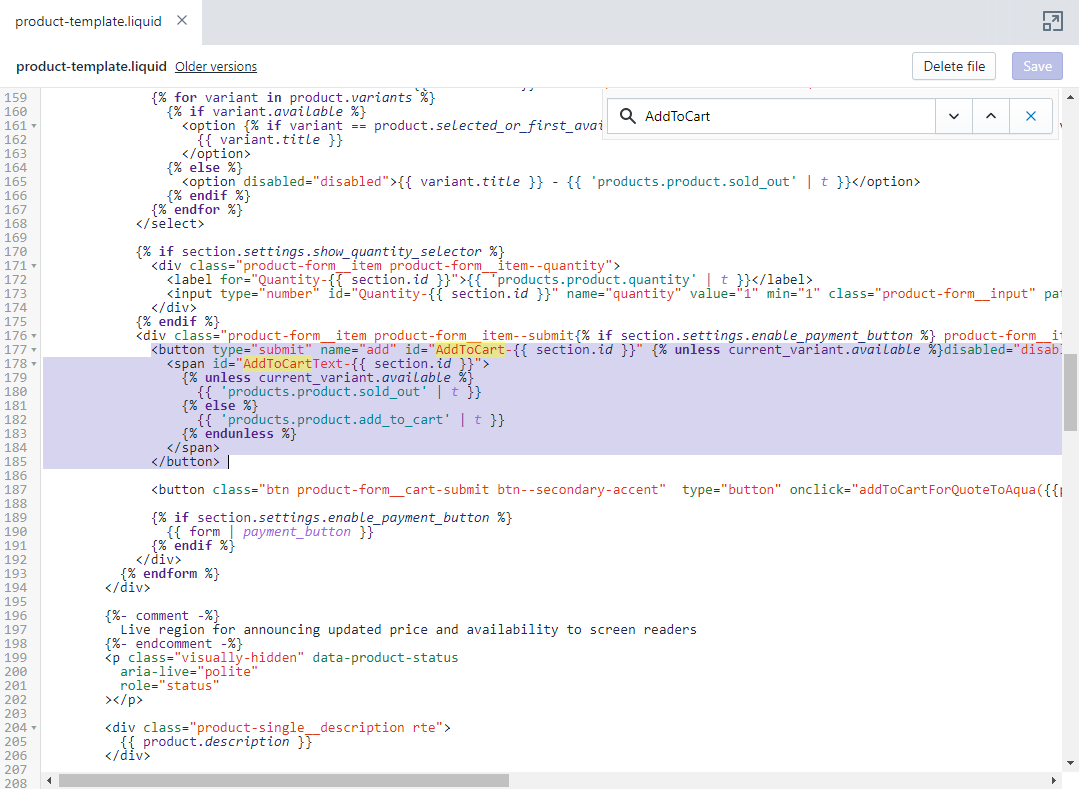Click vertical scrollbar down arrow

[1070, 763]
